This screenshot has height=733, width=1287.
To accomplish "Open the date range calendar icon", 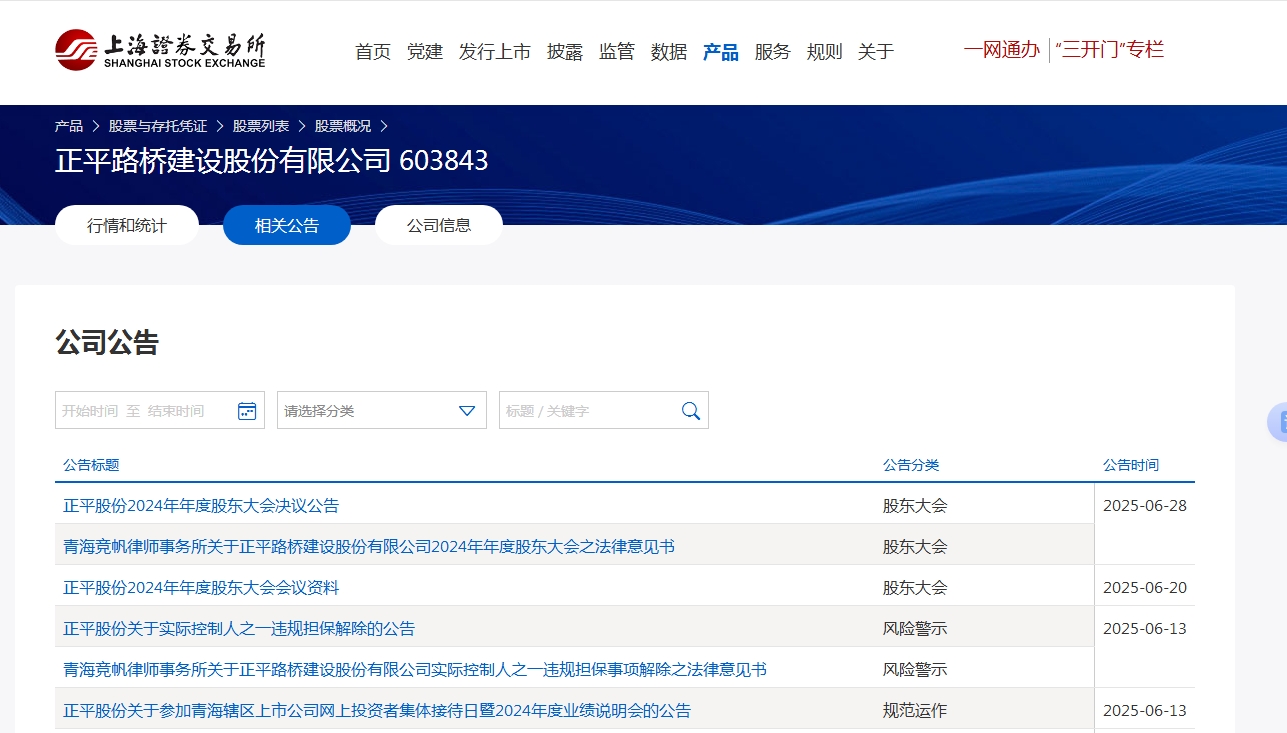I will tap(247, 411).
